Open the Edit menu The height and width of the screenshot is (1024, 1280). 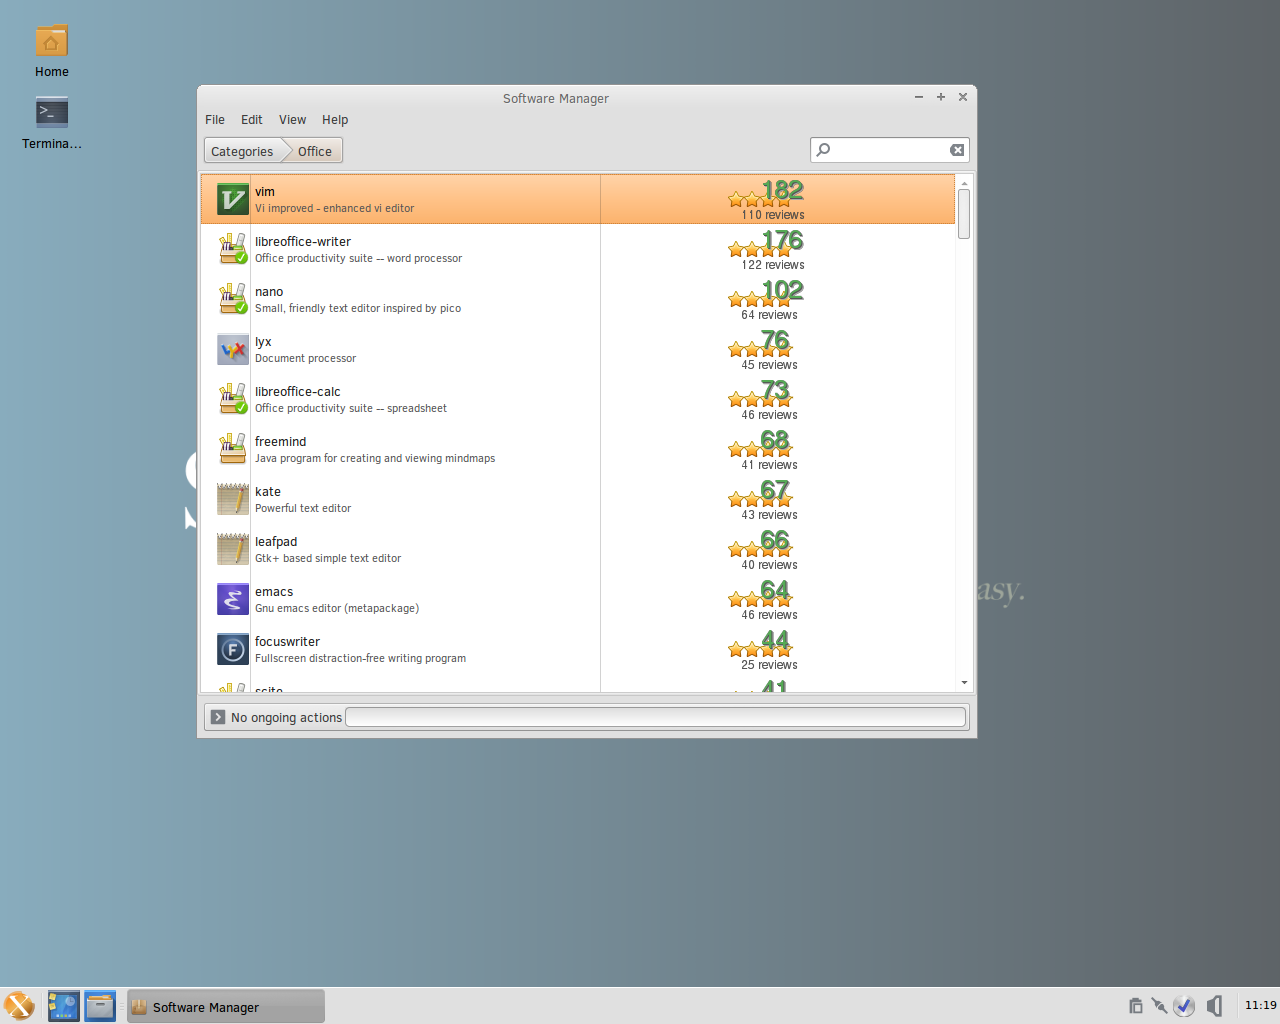pos(251,120)
